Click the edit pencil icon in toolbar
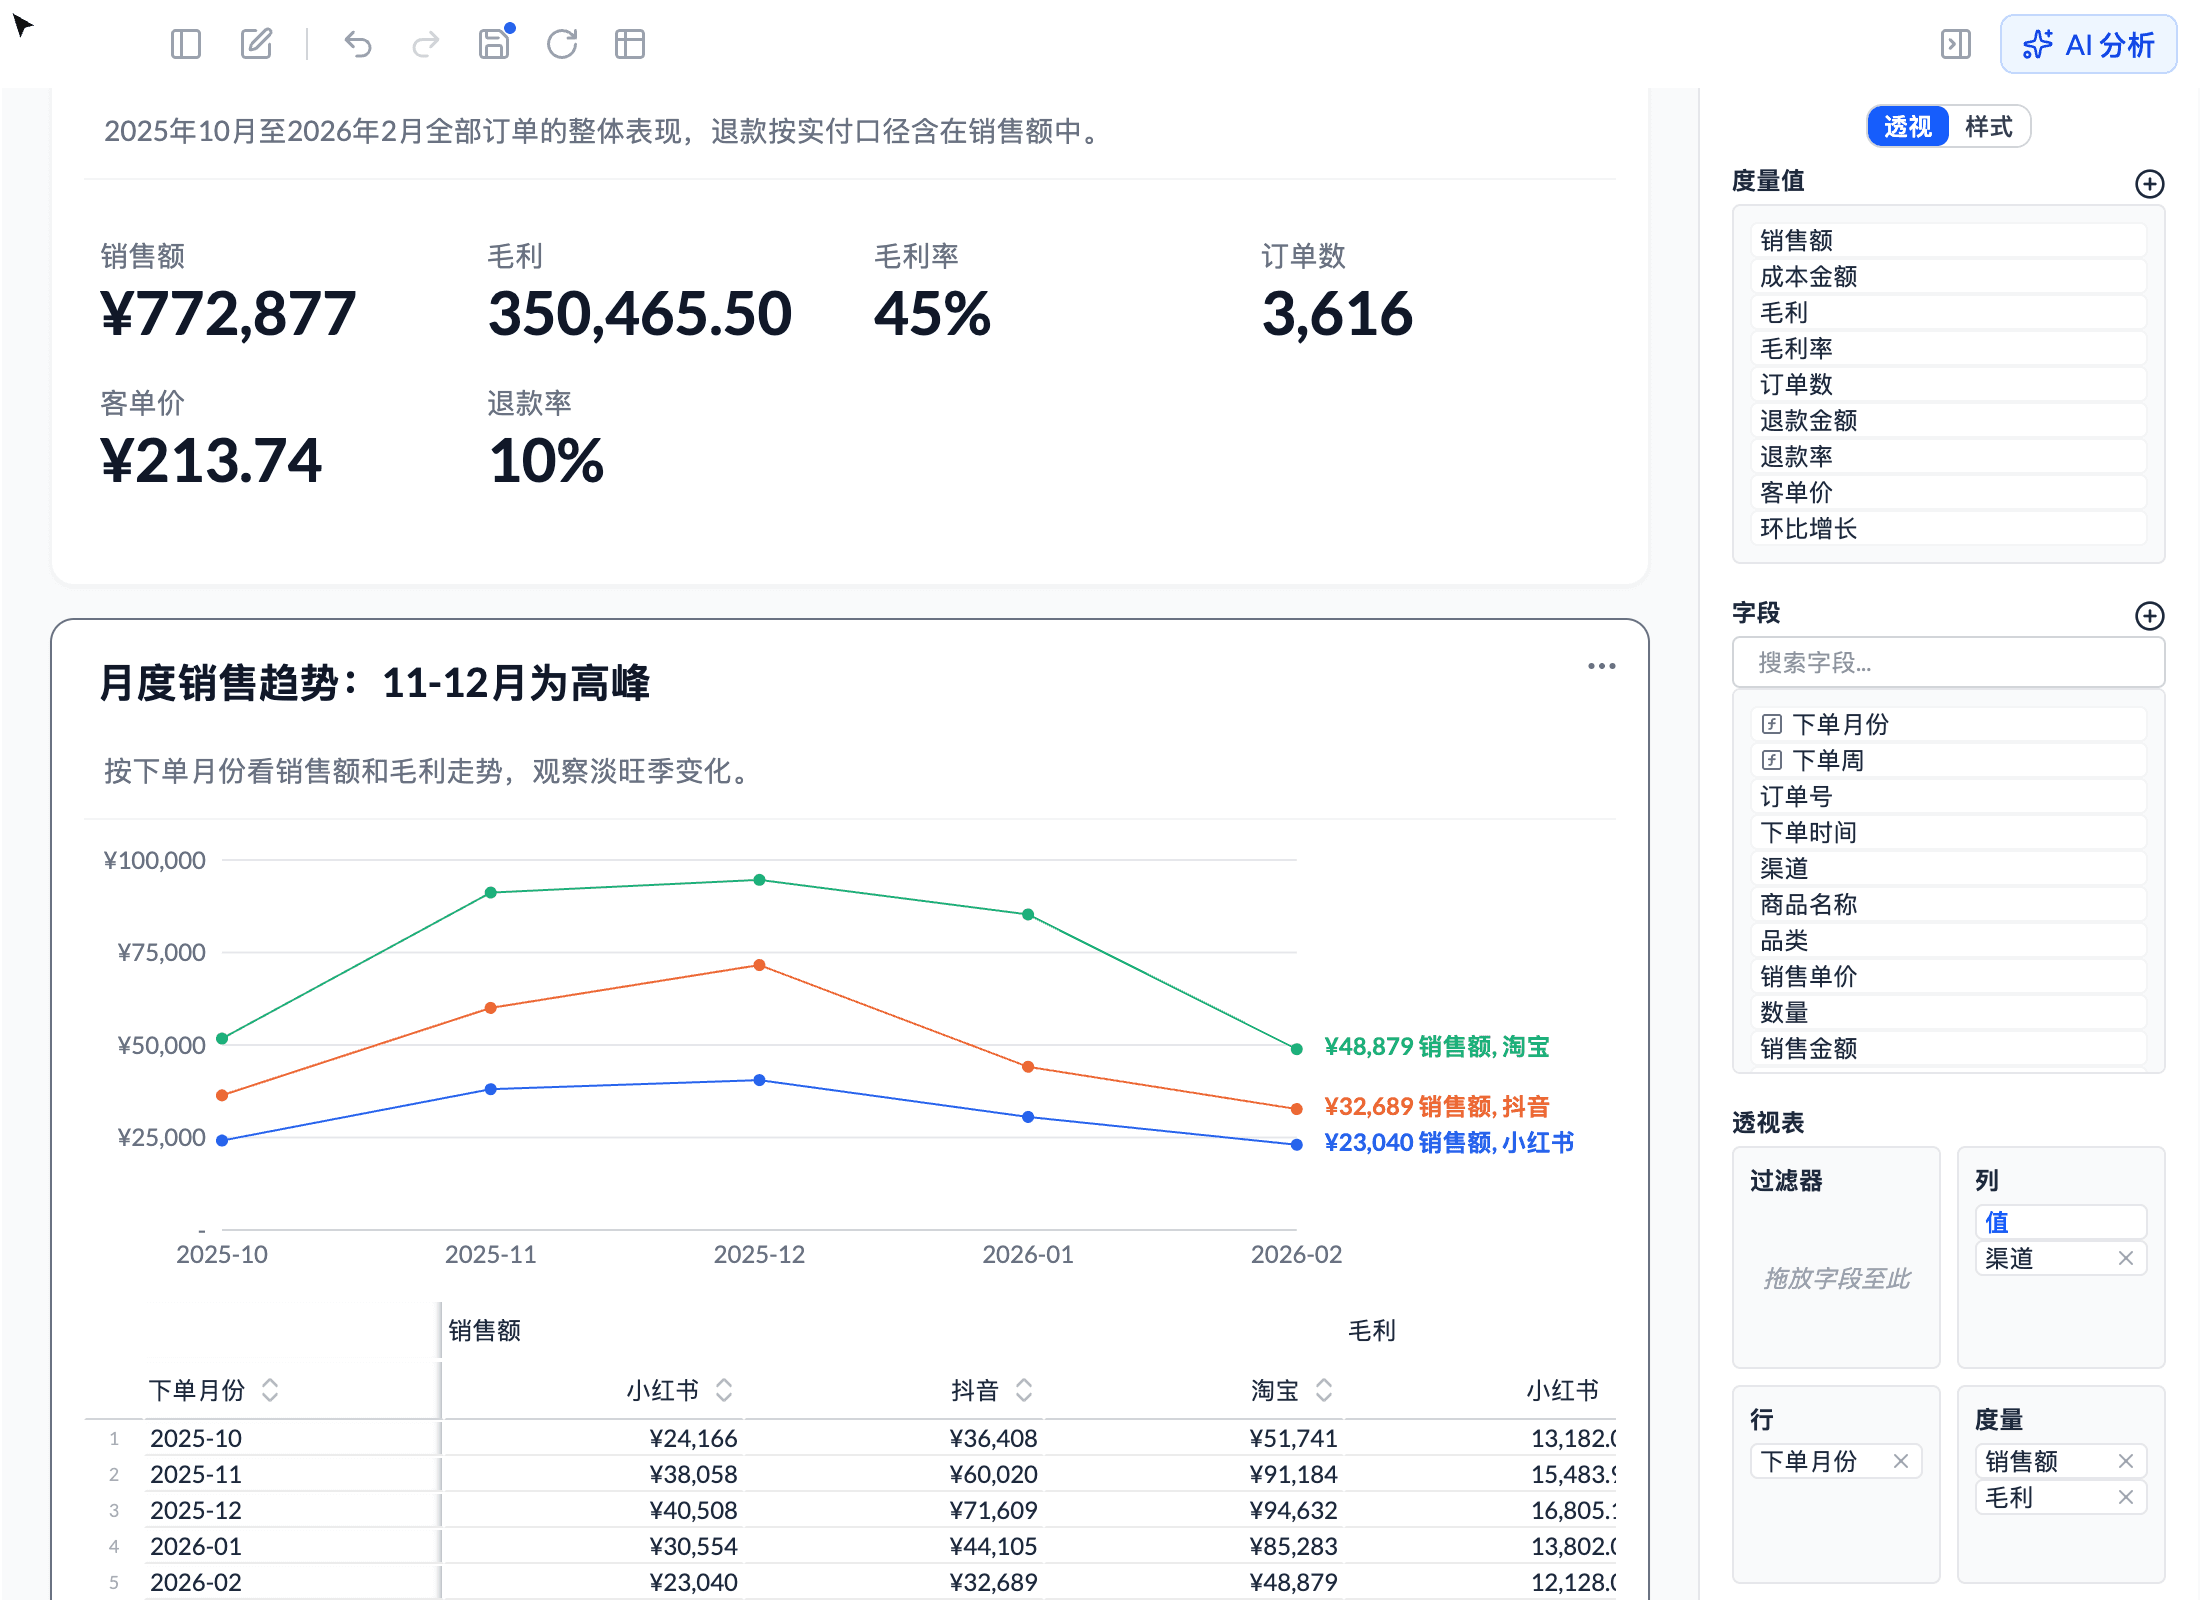Image resolution: width=2200 pixels, height=1600 pixels. tap(256, 44)
